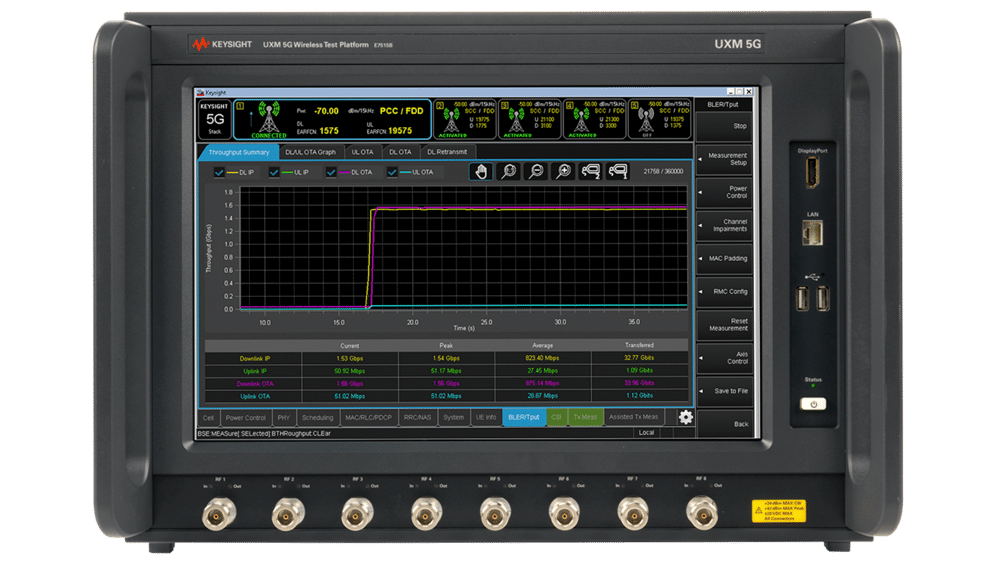Expand the RMC Config softkey menu

(x=724, y=291)
